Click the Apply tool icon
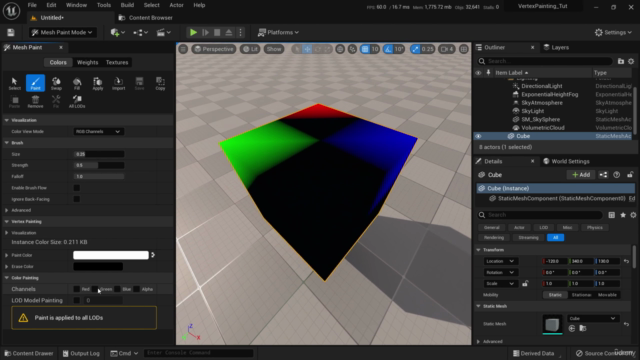The width and height of the screenshot is (640, 360). pos(98,83)
